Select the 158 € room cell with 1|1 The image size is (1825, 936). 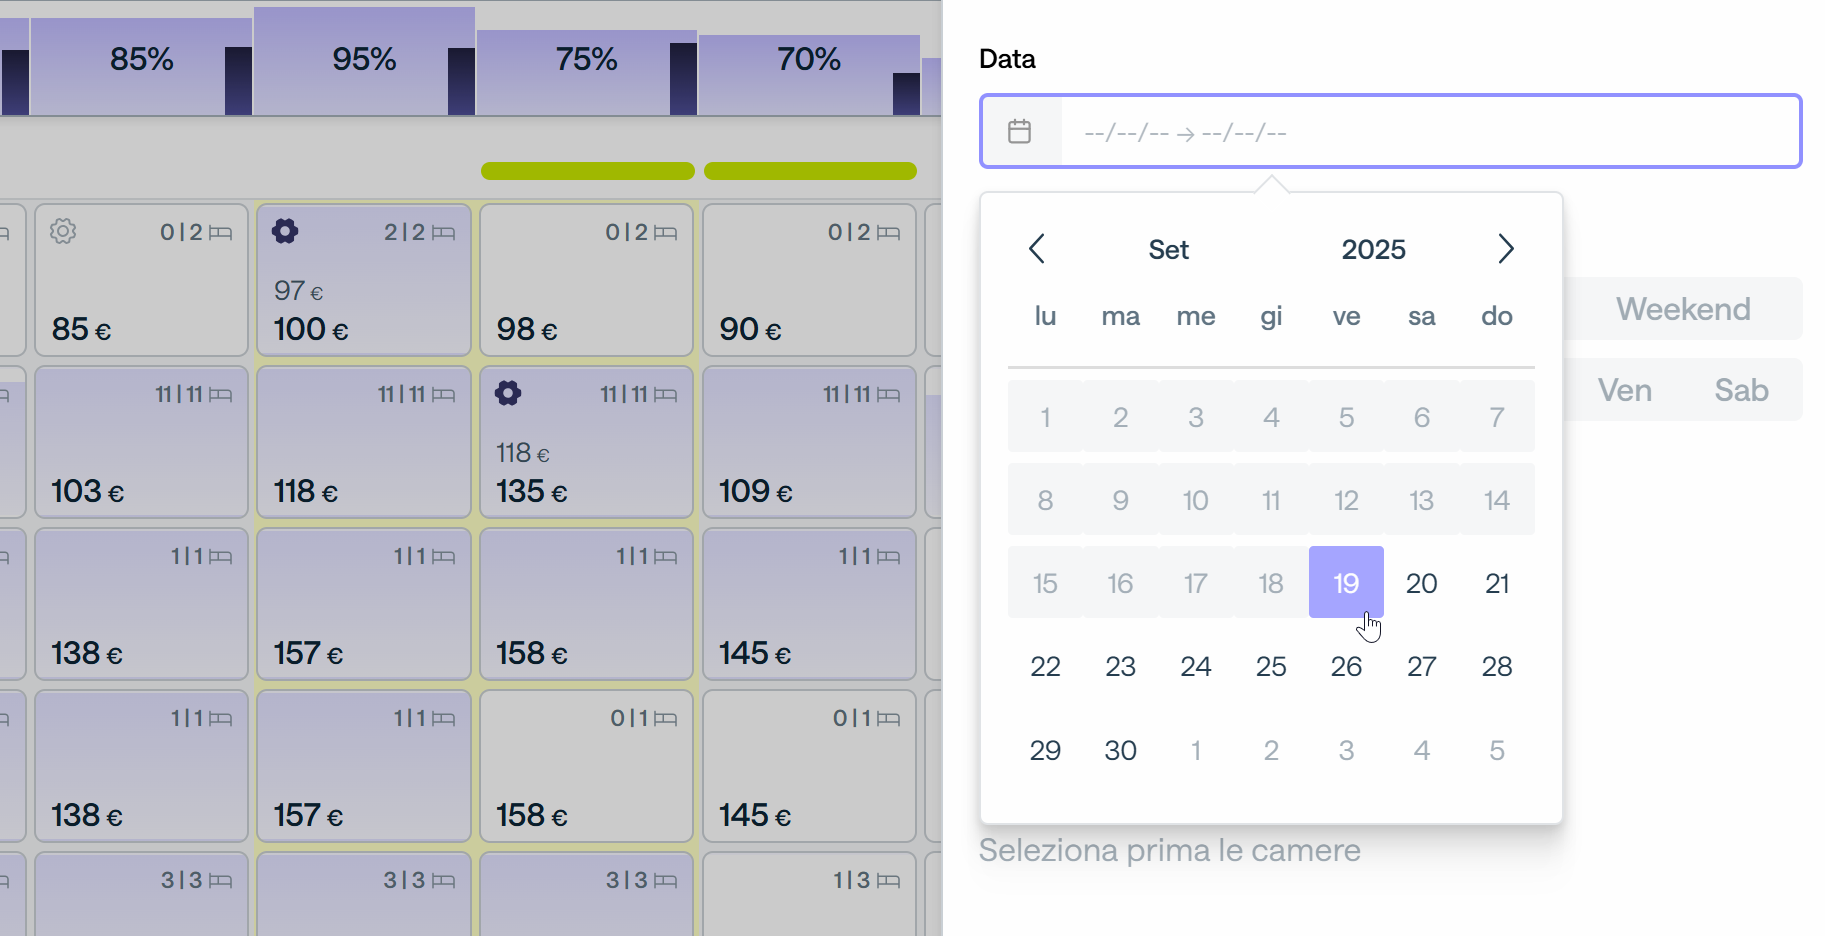pos(587,604)
